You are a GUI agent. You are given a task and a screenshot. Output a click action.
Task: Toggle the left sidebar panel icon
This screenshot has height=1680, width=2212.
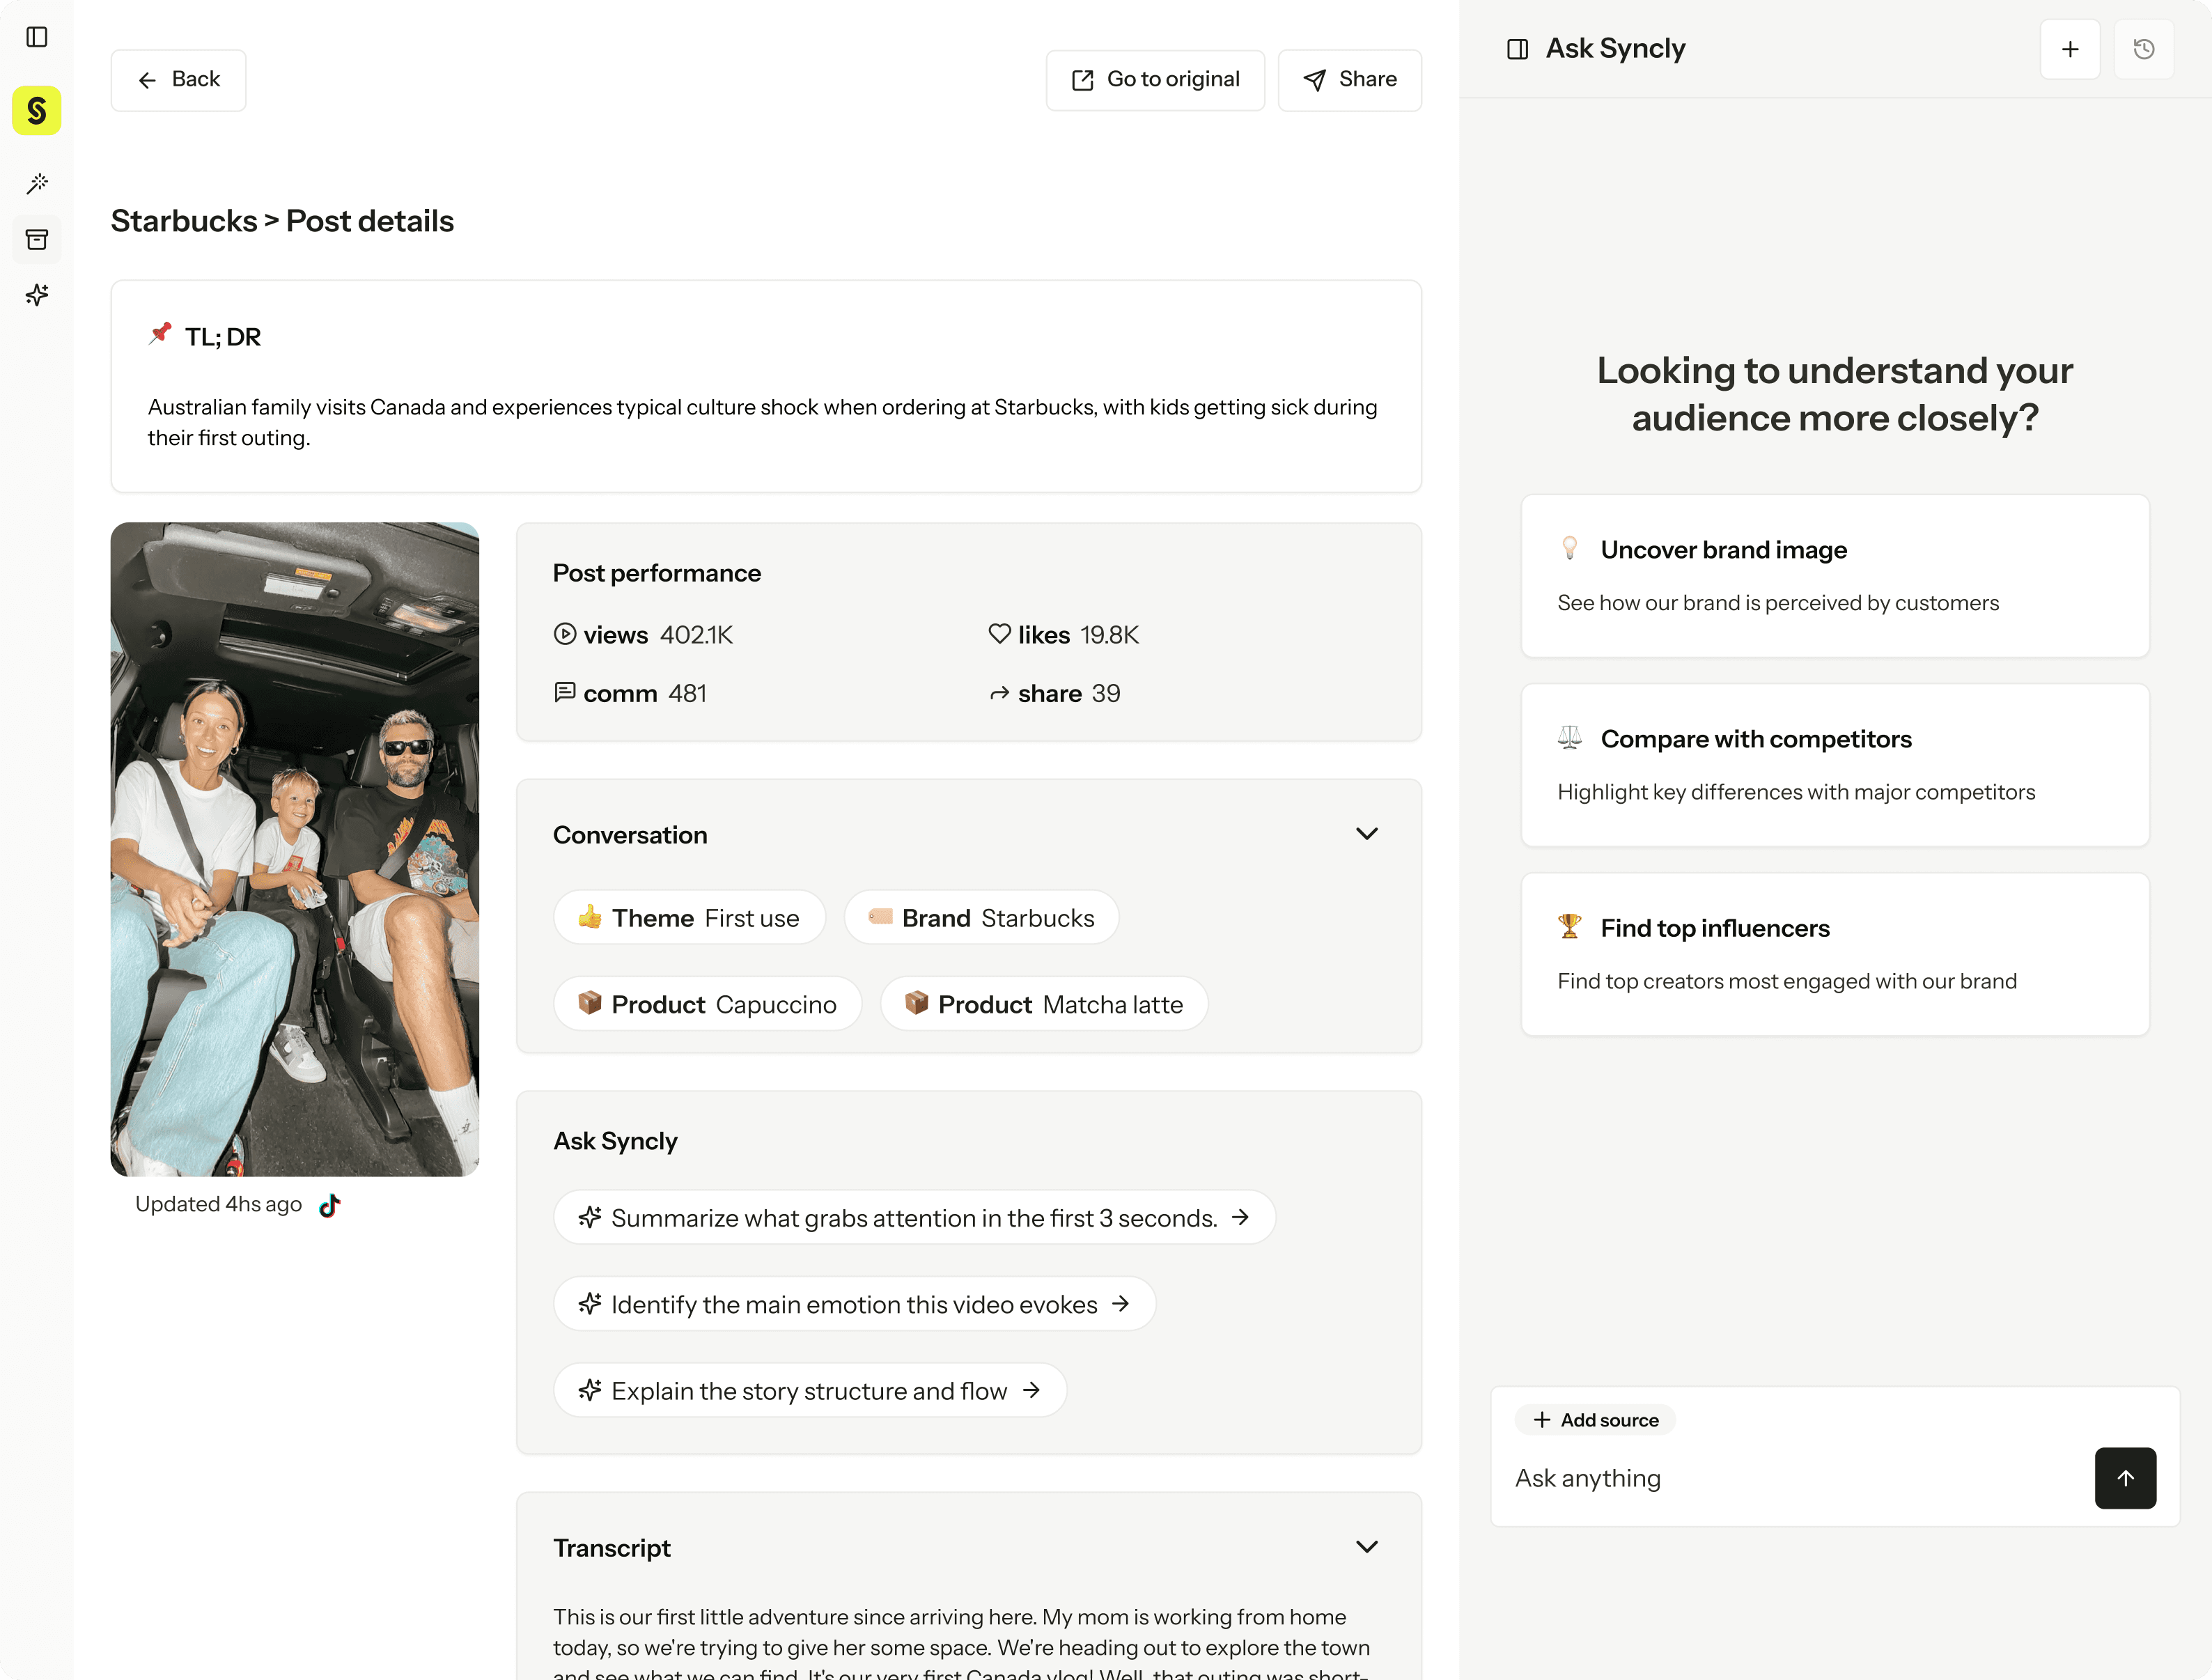click(x=37, y=37)
